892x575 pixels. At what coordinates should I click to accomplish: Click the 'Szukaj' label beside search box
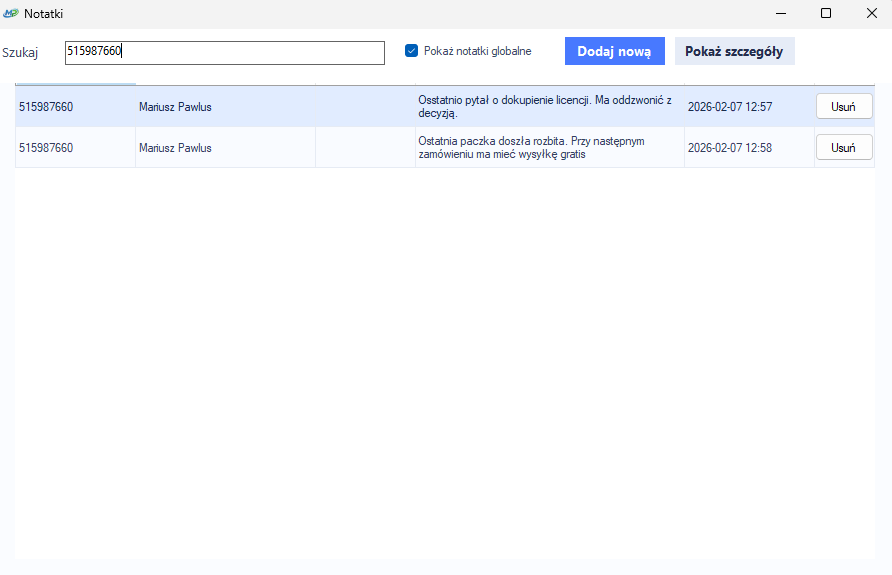click(x=20, y=53)
